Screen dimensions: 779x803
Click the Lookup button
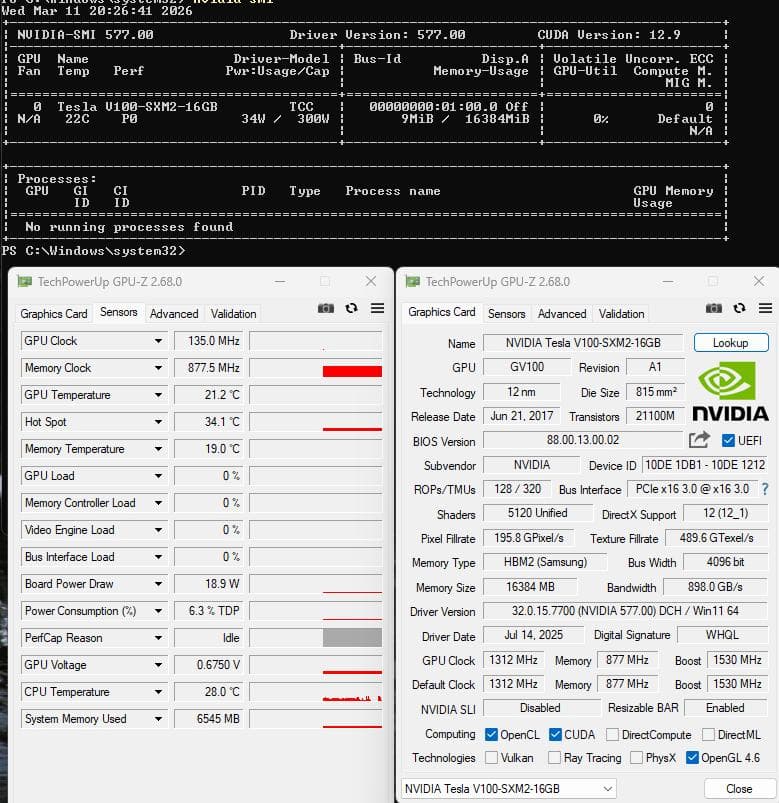pos(731,343)
